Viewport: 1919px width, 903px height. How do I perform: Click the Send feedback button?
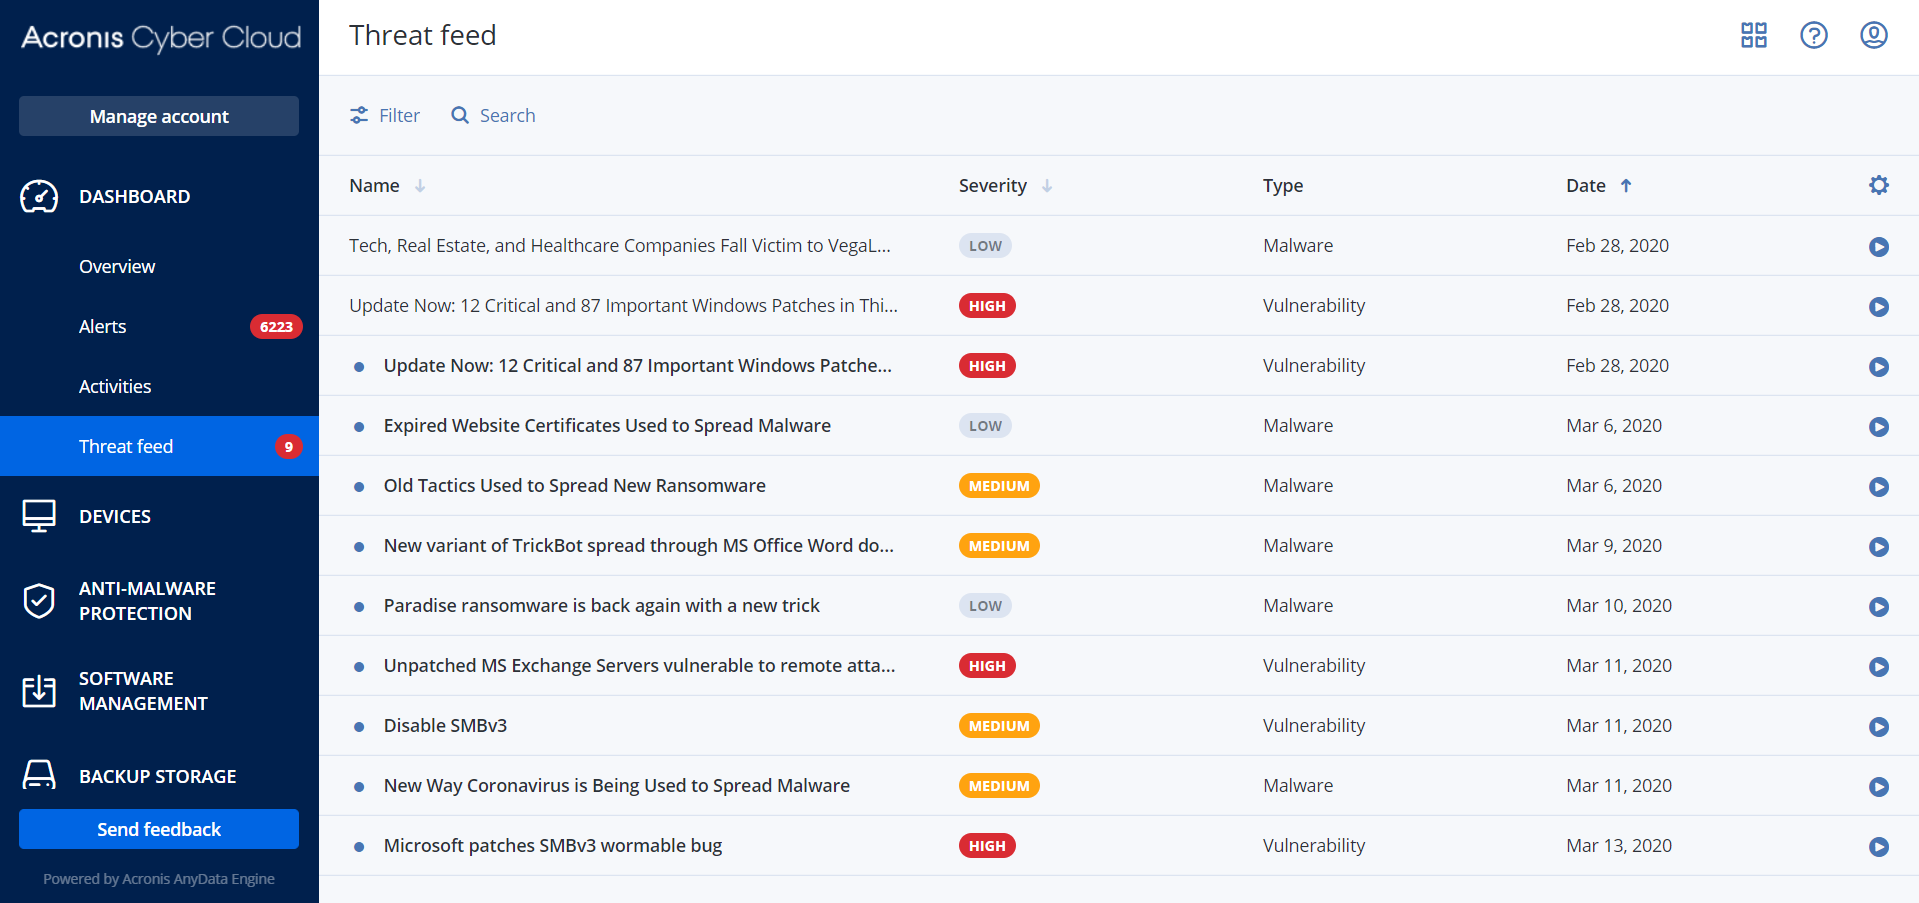(159, 829)
